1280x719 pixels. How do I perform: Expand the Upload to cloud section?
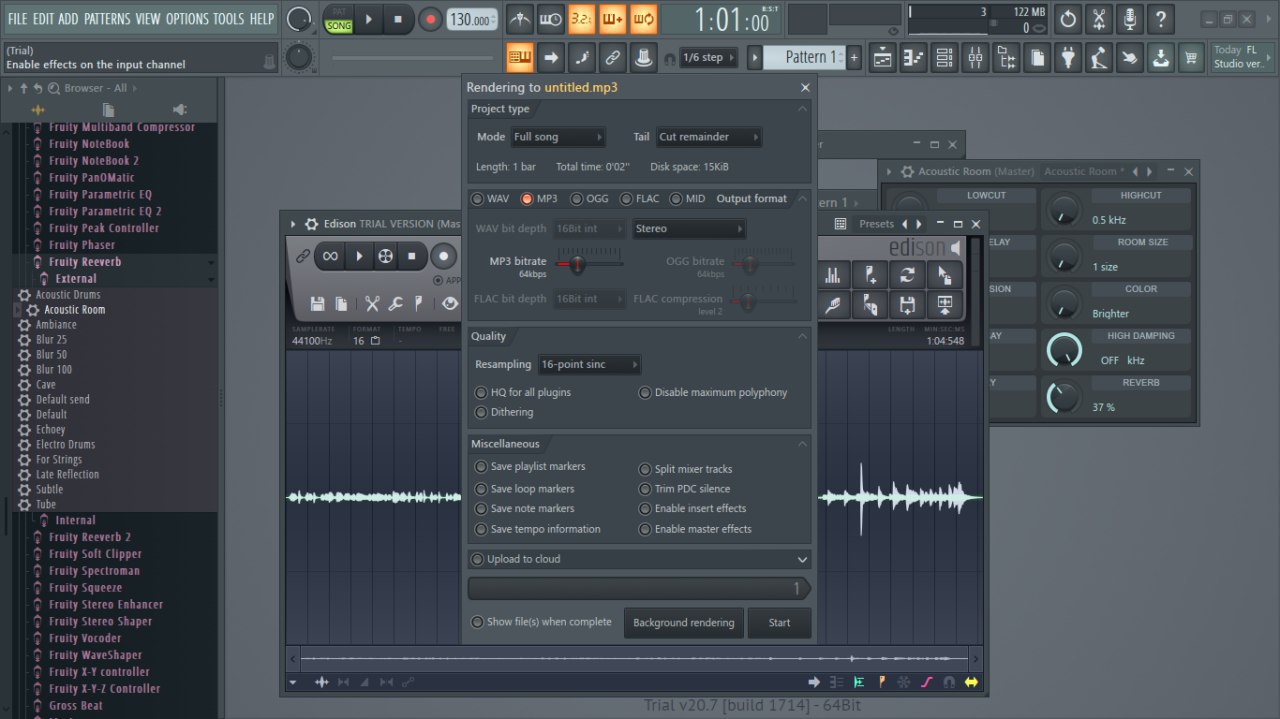[x=802, y=560]
